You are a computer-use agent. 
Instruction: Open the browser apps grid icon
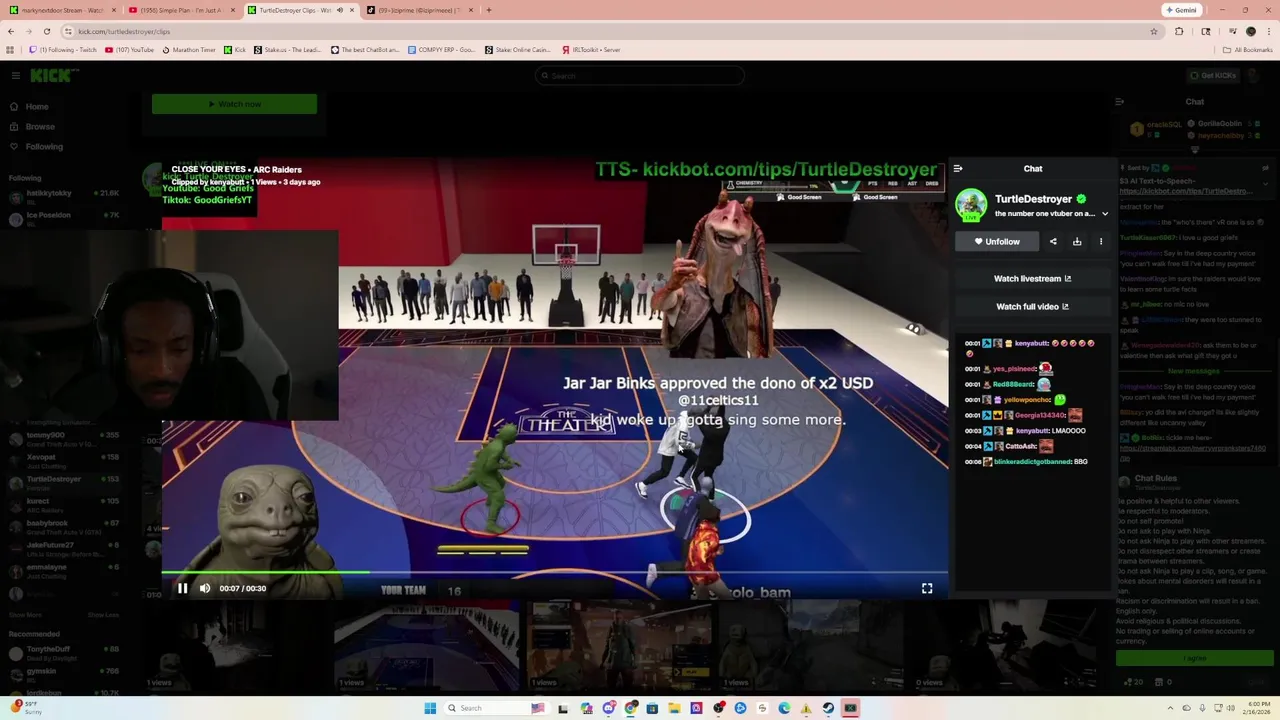tap(10, 49)
